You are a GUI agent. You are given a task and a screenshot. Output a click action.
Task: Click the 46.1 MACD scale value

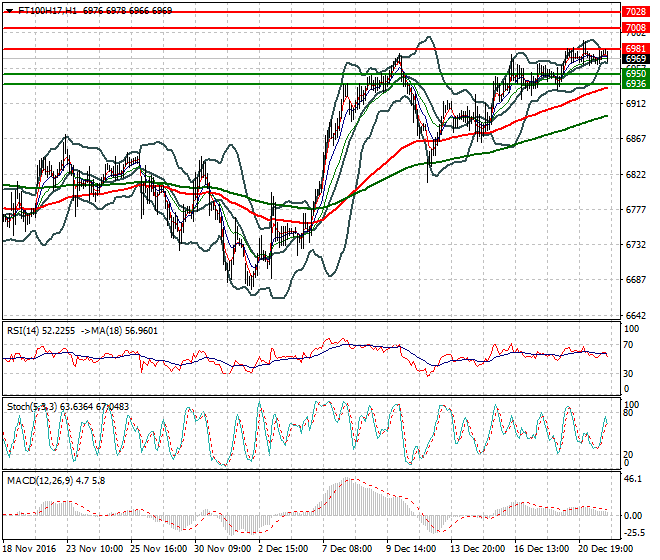pyautogui.click(x=633, y=479)
